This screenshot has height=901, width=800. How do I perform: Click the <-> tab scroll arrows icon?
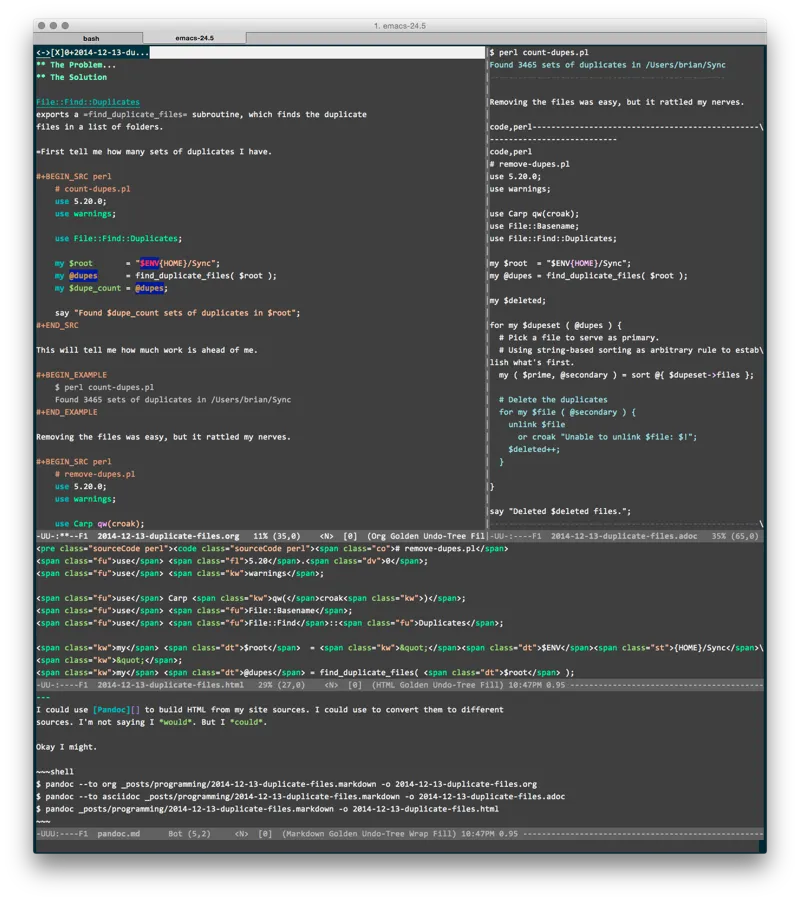pos(41,52)
